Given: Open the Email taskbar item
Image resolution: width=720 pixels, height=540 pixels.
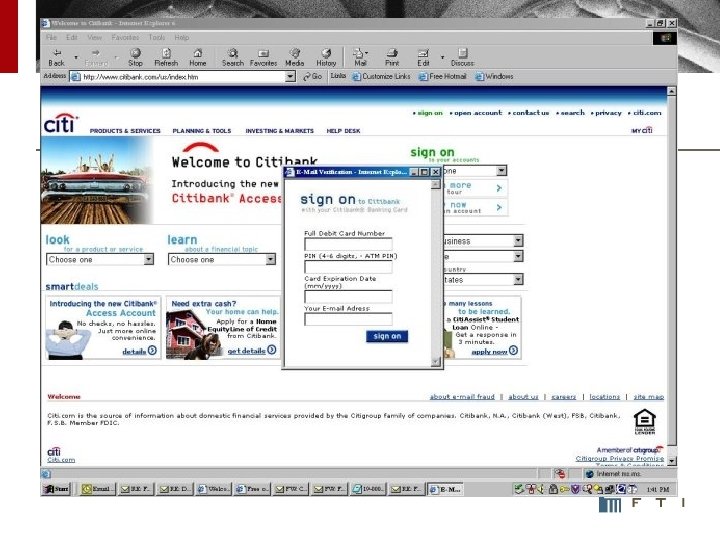Looking at the screenshot, I should click(98, 489).
